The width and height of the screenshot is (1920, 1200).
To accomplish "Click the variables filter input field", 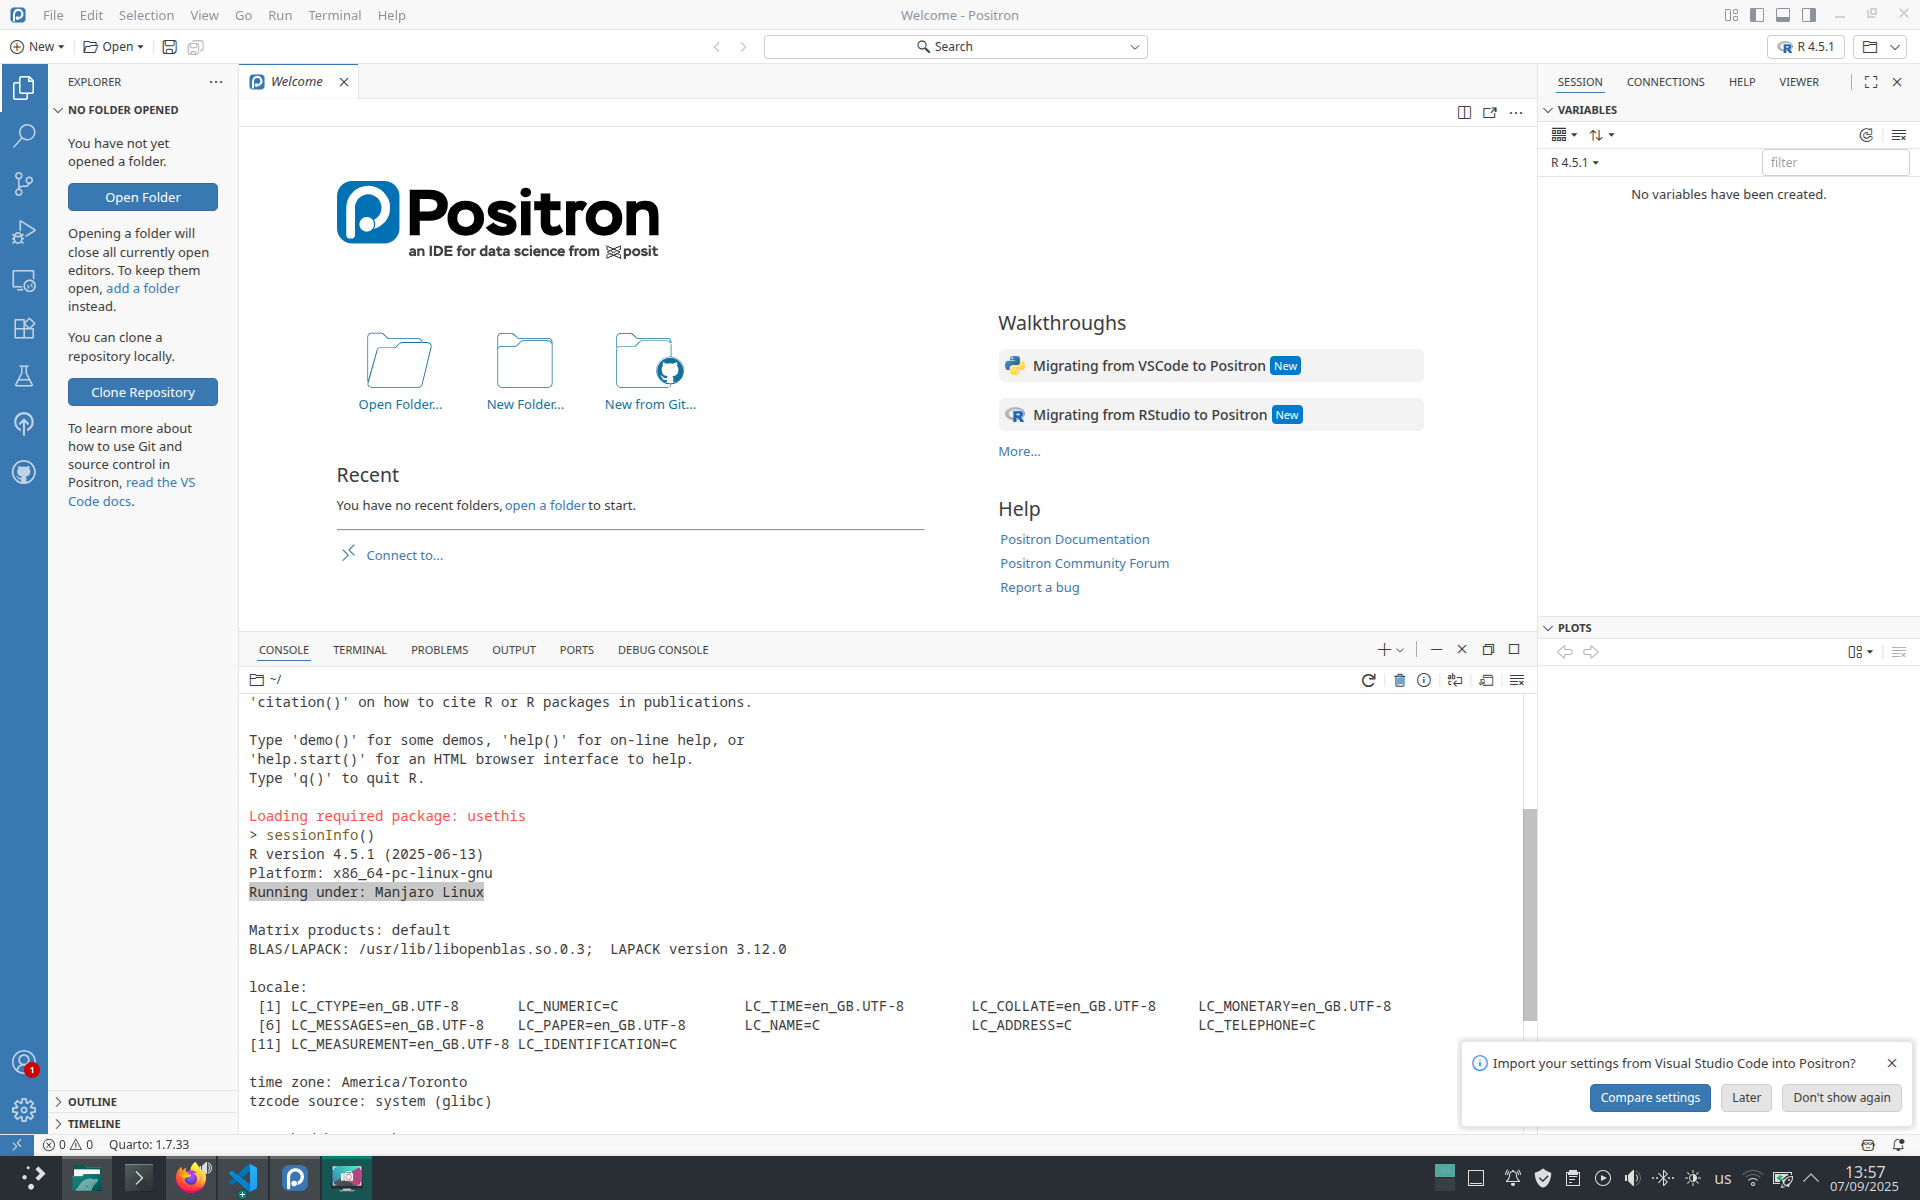I will point(1834,162).
